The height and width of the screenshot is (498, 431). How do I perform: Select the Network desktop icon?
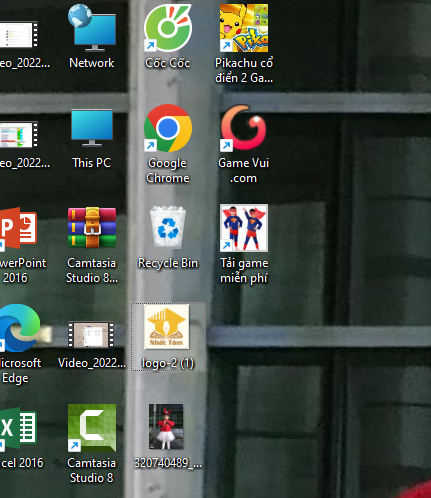92,28
